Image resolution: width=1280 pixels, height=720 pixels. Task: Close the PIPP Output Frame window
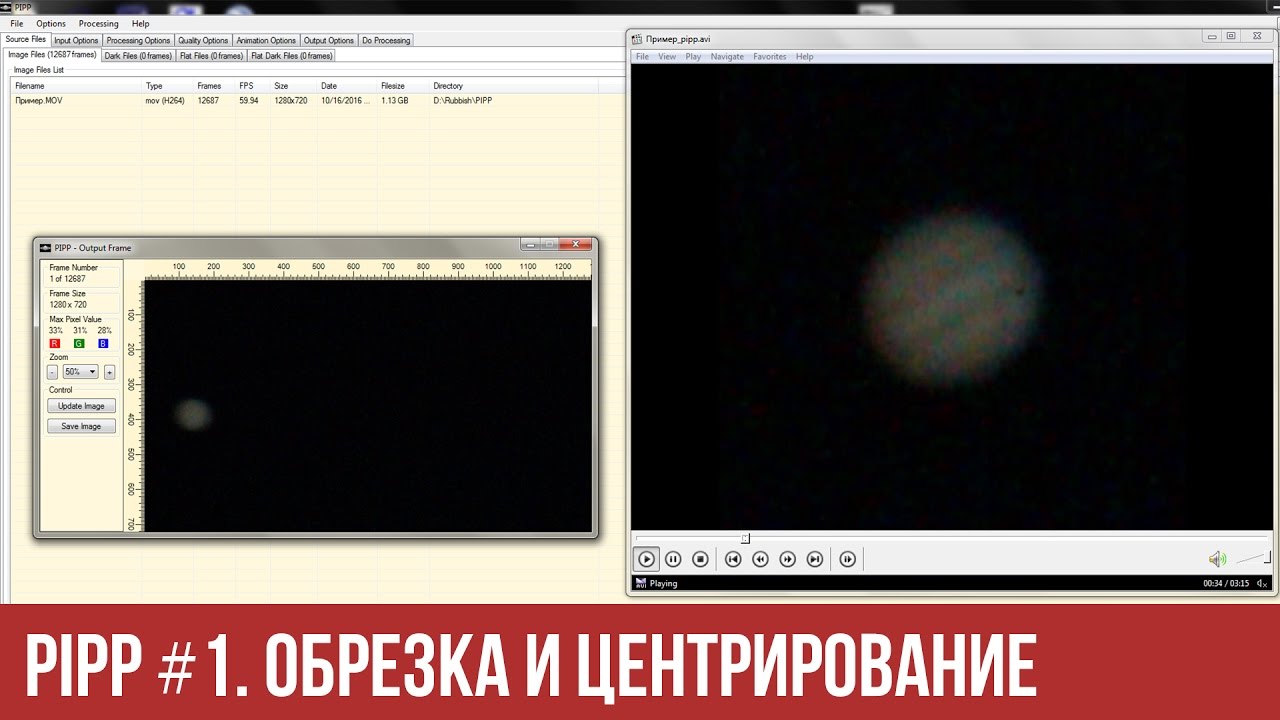coord(575,244)
